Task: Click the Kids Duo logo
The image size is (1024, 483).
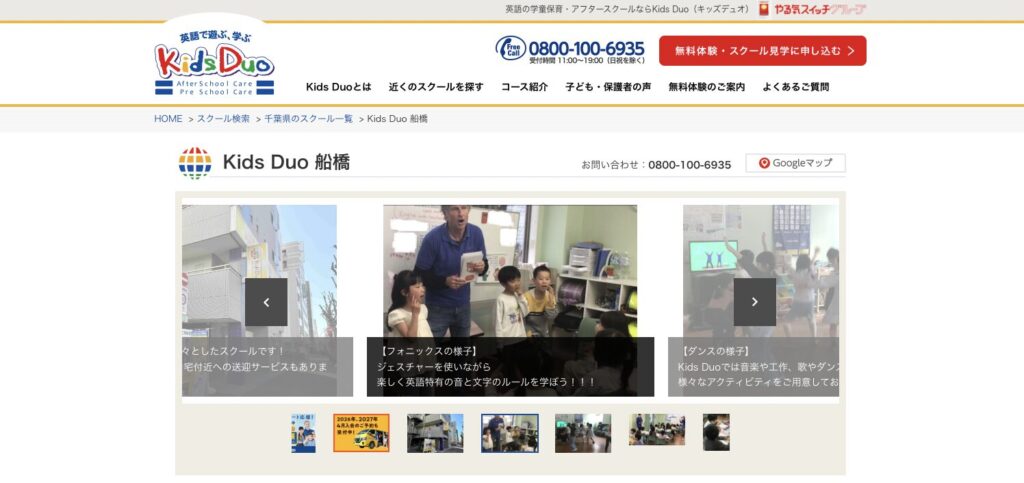Action: (214, 63)
